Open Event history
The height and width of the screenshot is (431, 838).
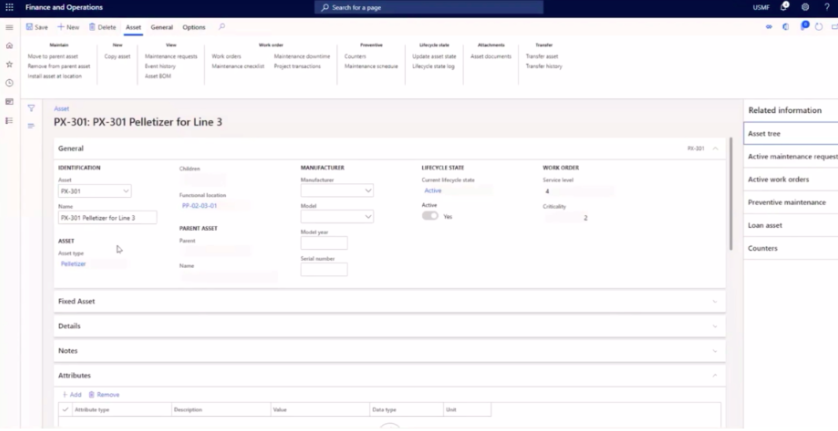pyautogui.click(x=160, y=66)
